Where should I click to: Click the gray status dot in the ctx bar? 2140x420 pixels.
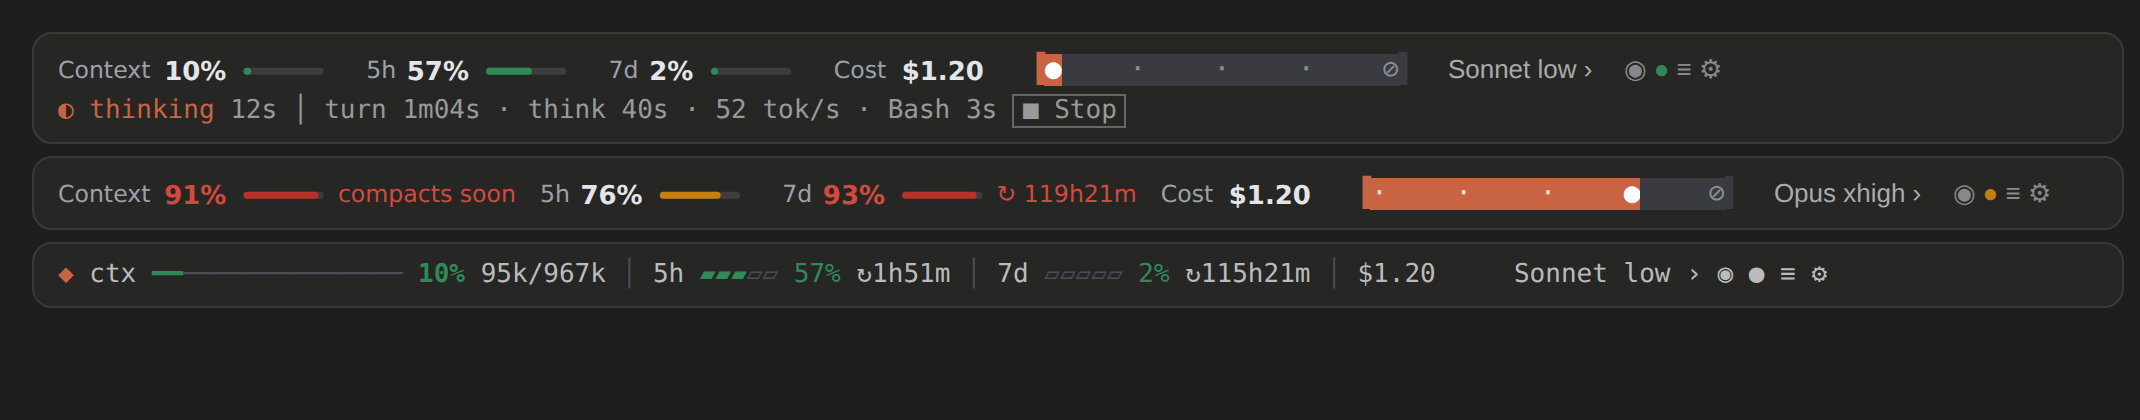point(1757,275)
